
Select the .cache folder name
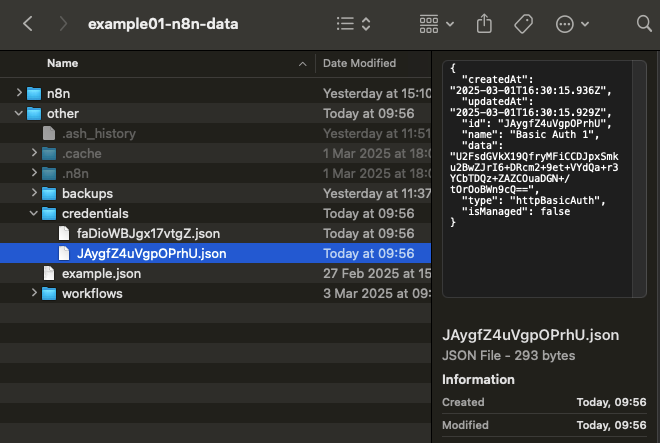click(82, 153)
